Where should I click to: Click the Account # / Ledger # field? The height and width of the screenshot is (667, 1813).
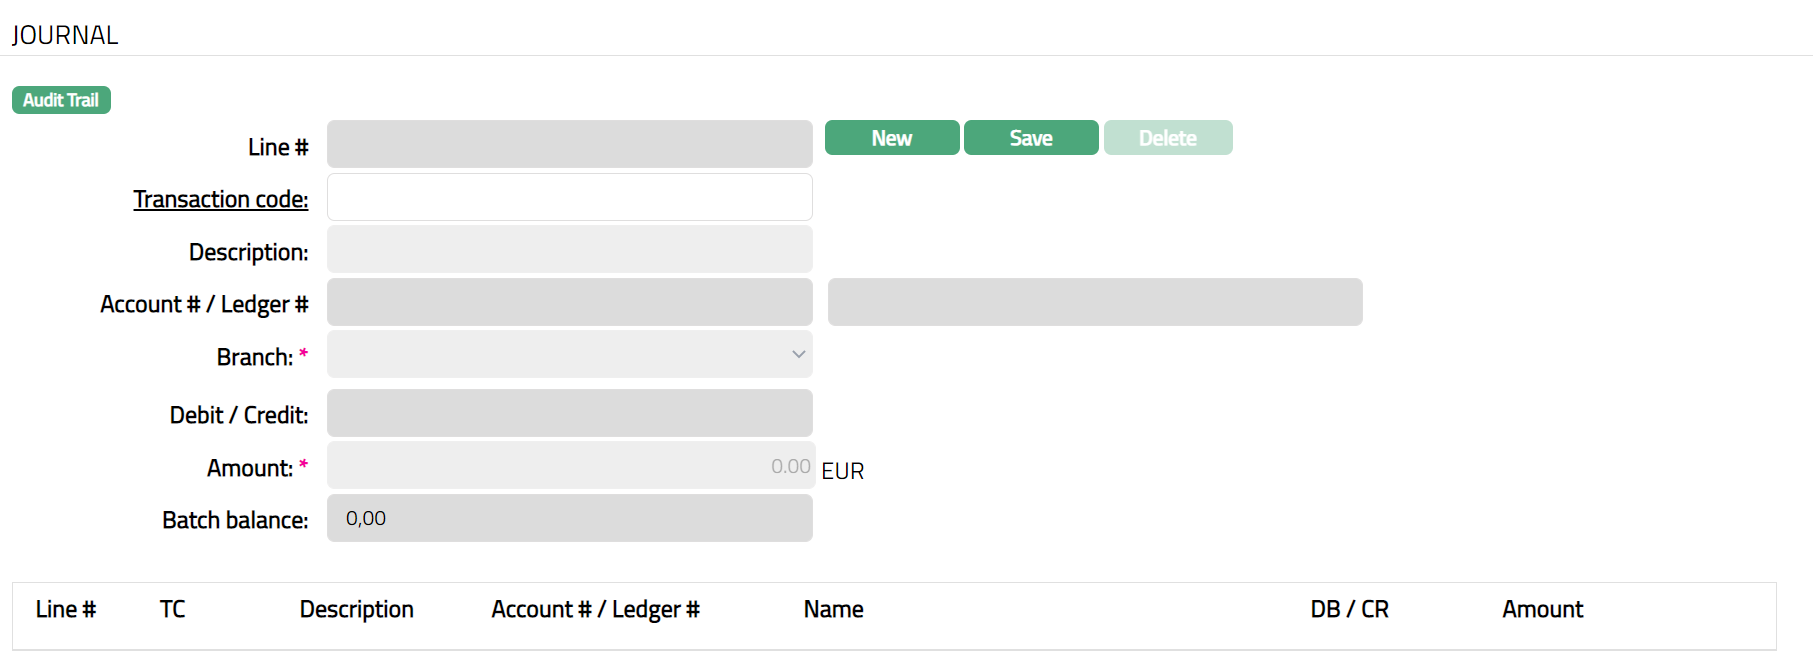point(569,302)
